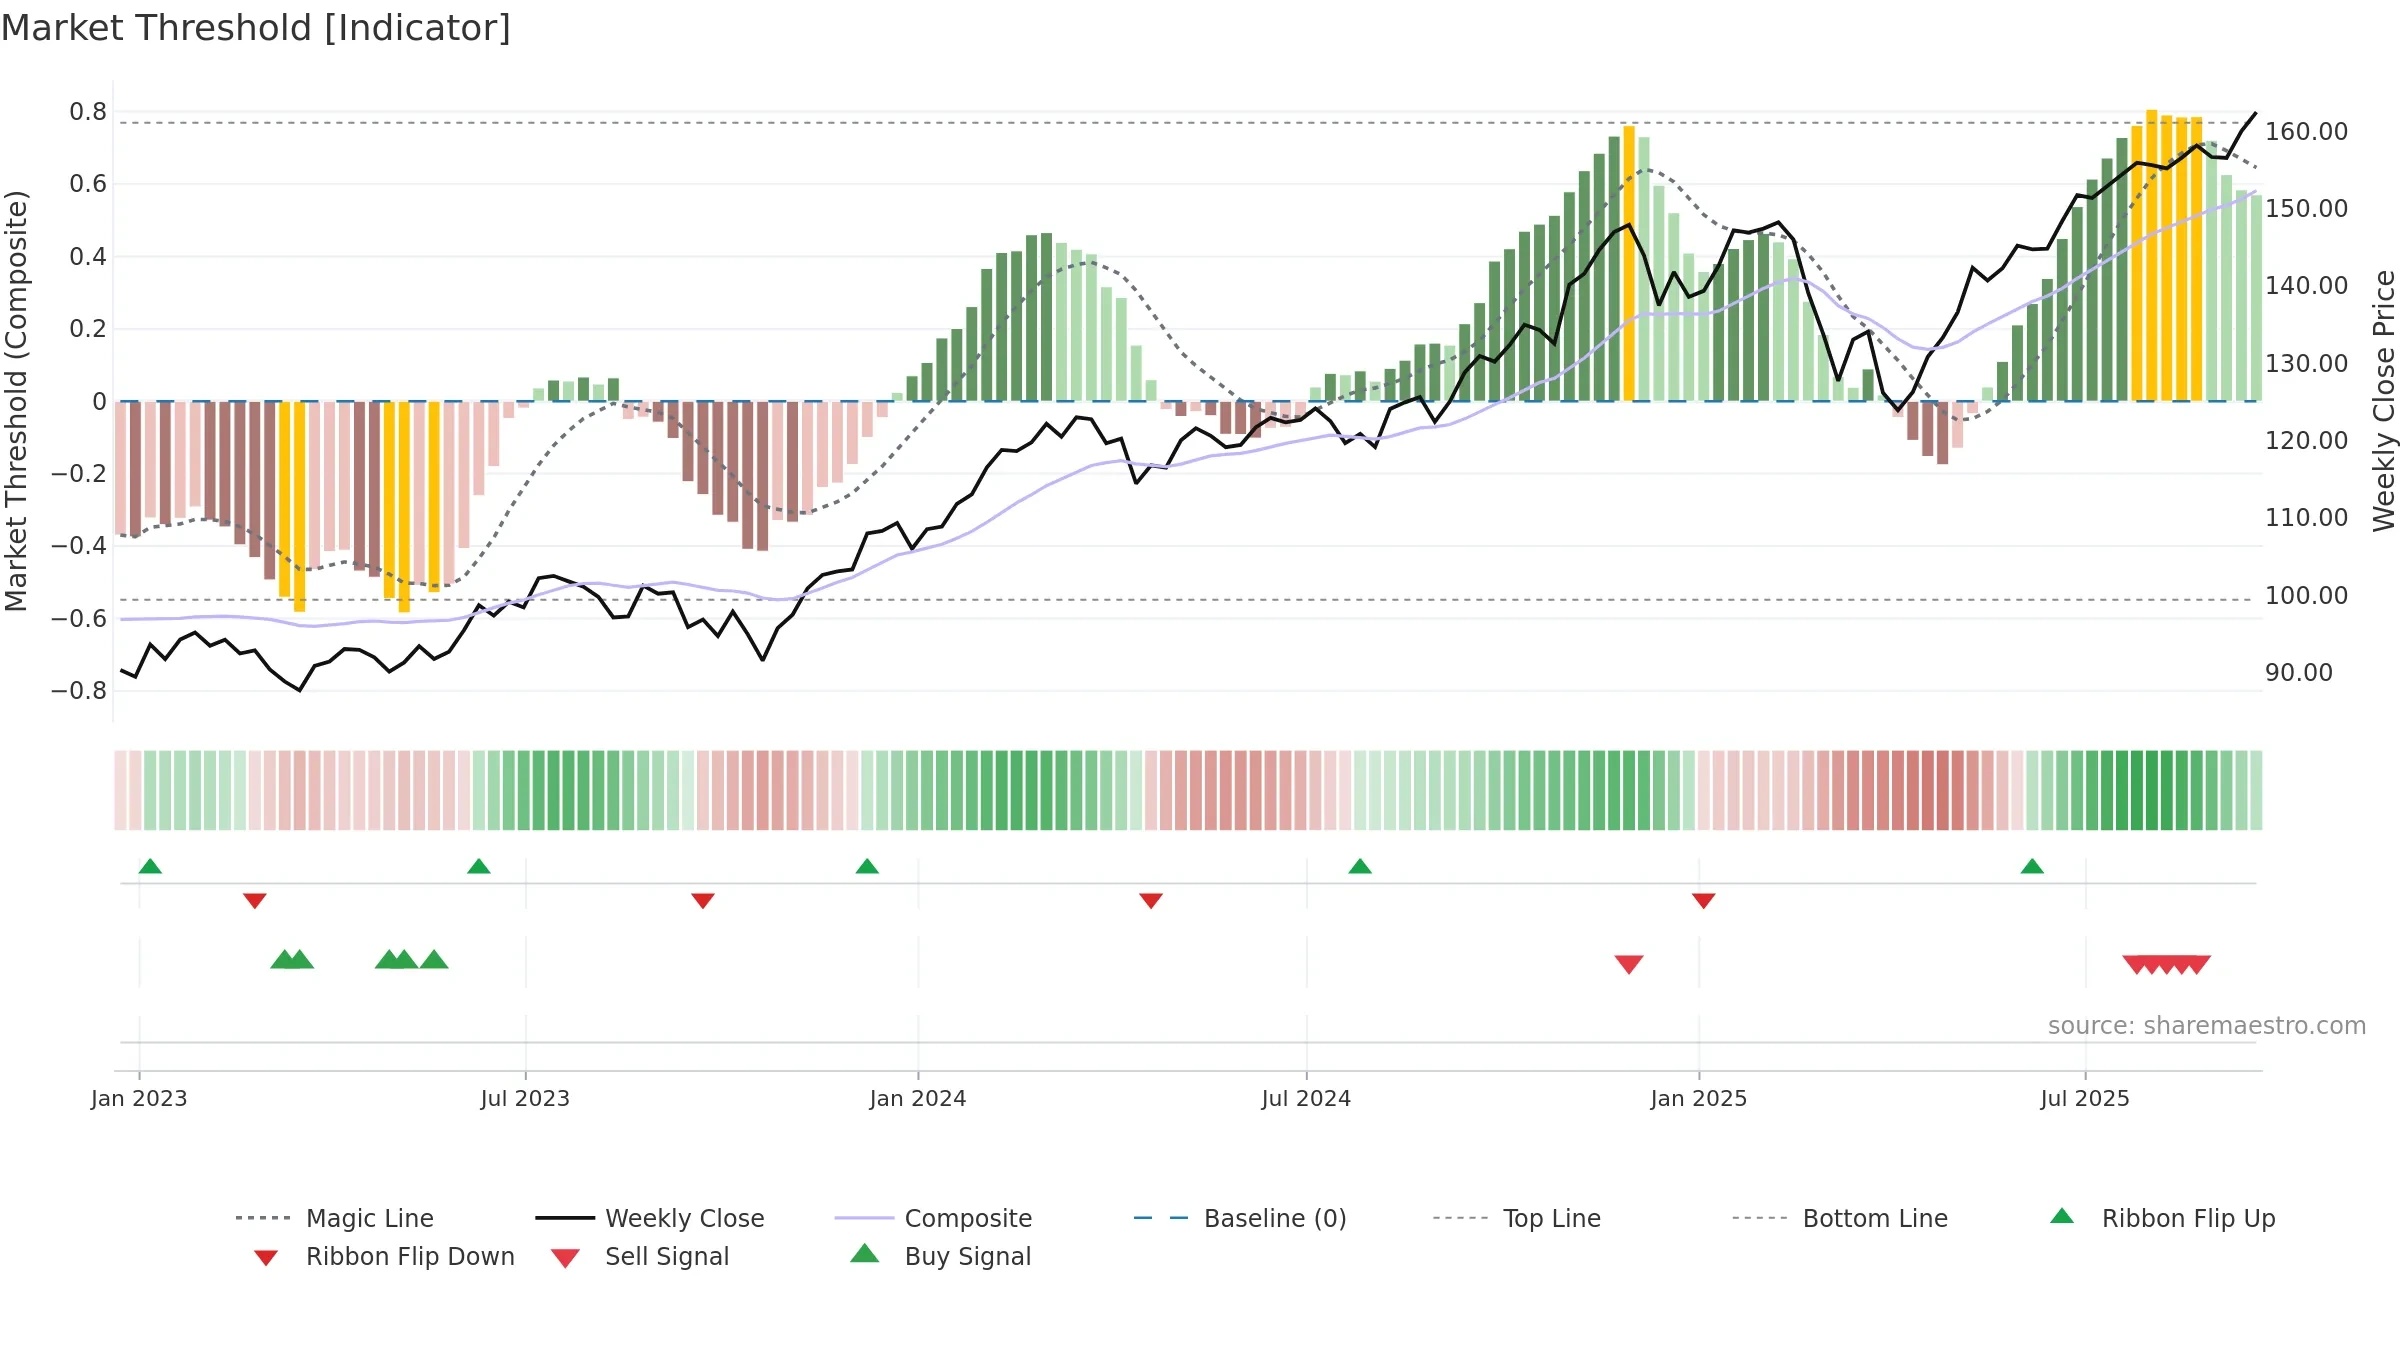The width and height of the screenshot is (2400, 1350).
Task: Click the ribbon flip down marker in early 2023
Action: (255, 901)
